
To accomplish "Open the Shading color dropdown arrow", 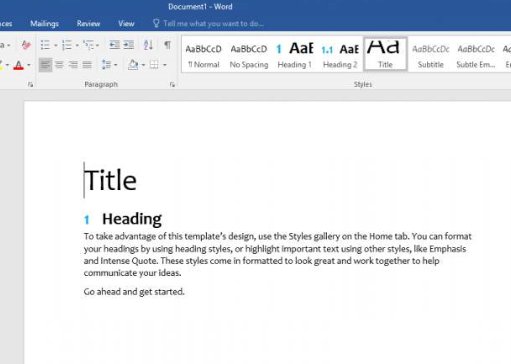I will pyautogui.click(x=143, y=65).
